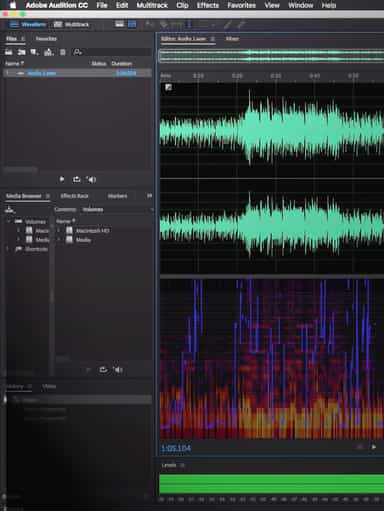The image size is (384, 511).
Task: Click the waveform overview navigator bar
Action: 271,56
